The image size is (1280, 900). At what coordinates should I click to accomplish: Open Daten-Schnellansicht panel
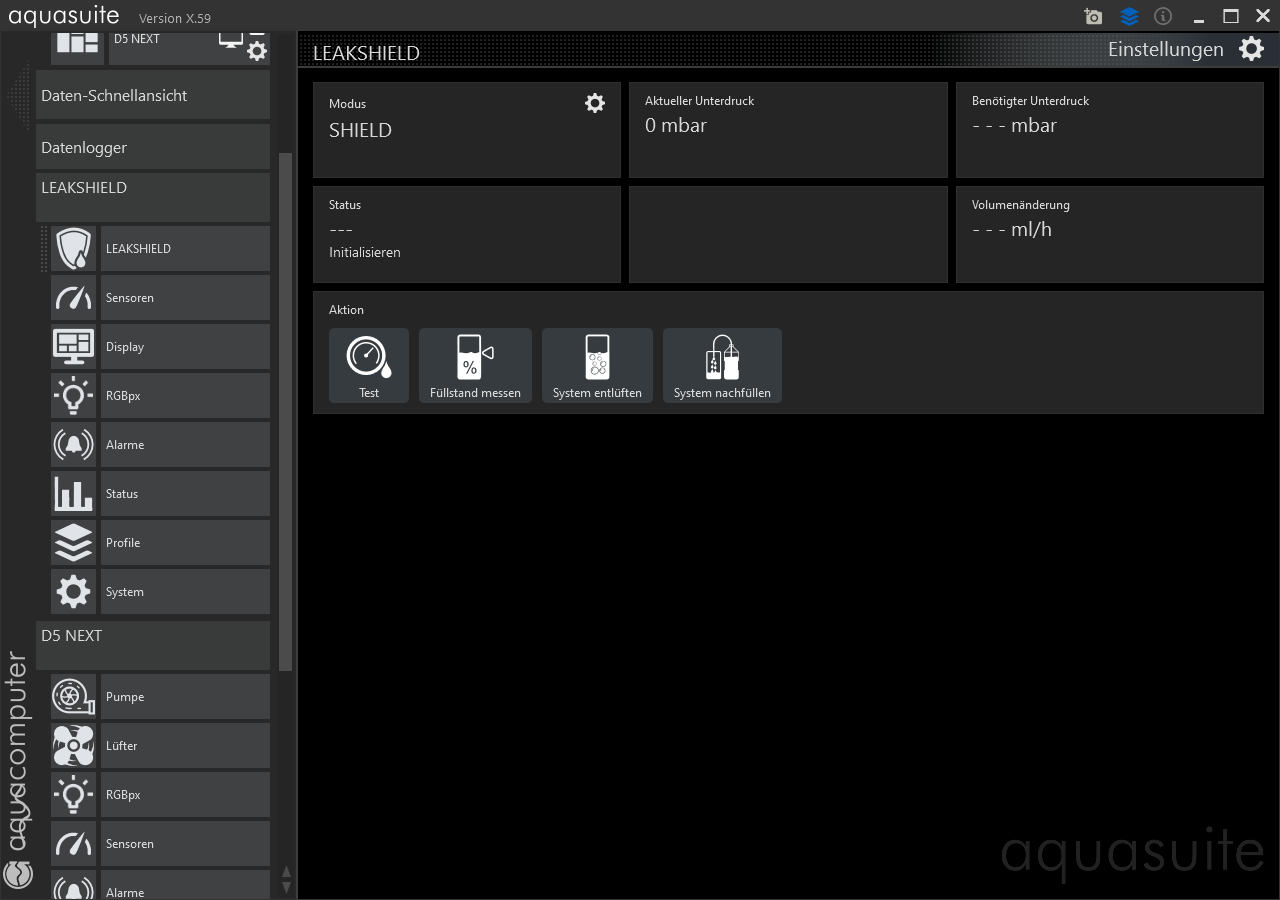pyautogui.click(x=153, y=96)
